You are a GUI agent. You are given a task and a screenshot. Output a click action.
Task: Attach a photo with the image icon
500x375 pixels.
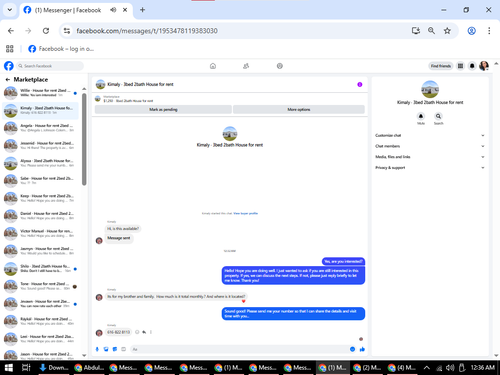tap(106, 349)
